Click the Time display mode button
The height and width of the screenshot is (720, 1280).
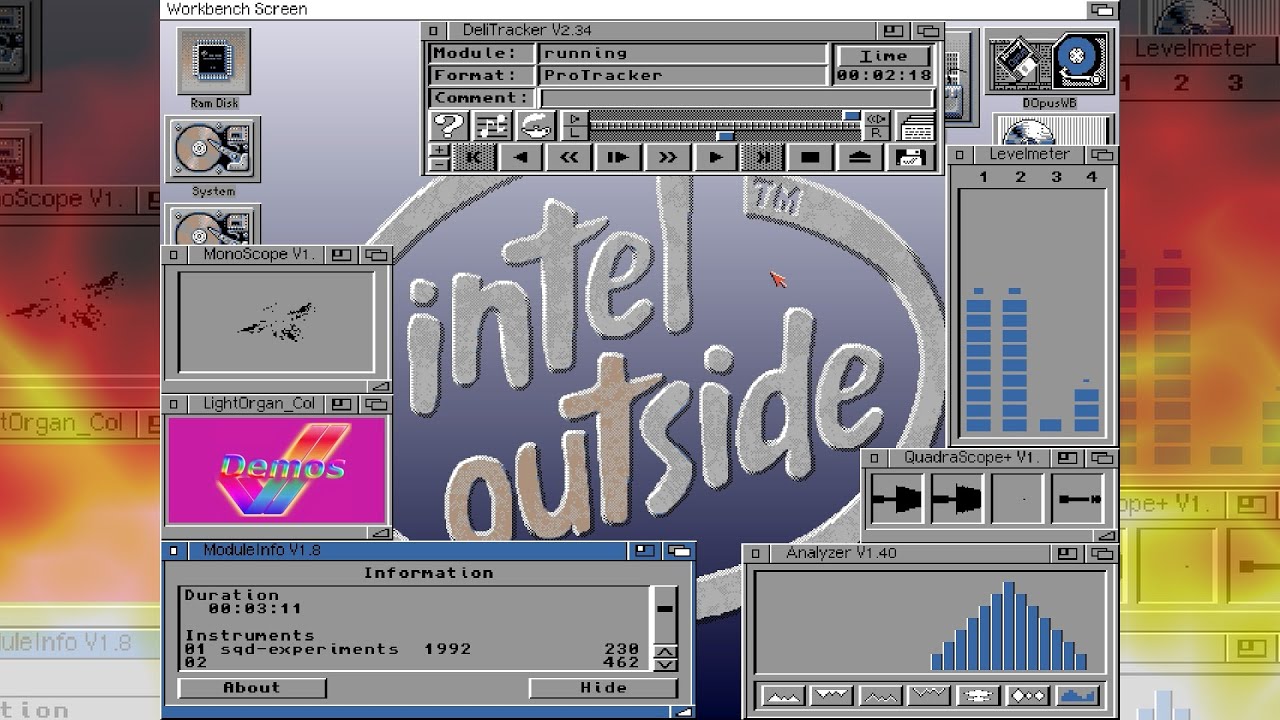tap(884, 56)
